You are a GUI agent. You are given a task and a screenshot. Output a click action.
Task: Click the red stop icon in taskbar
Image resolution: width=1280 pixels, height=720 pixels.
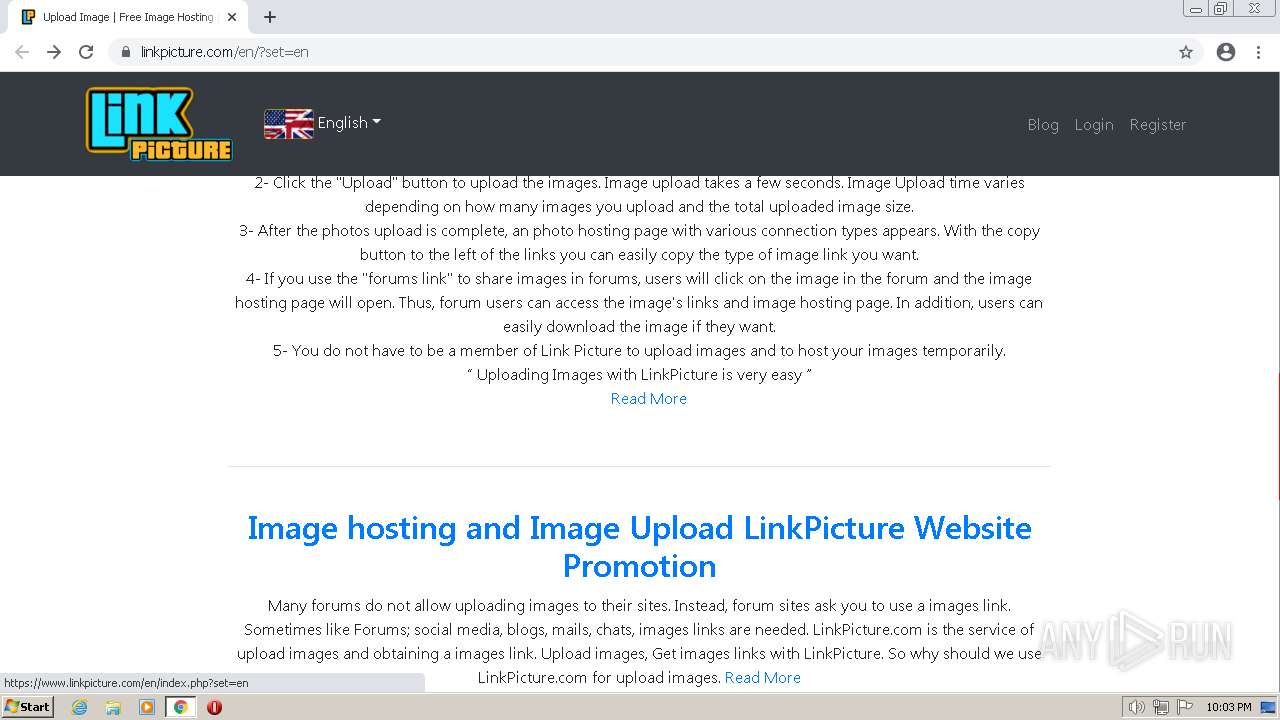coord(214,707)
